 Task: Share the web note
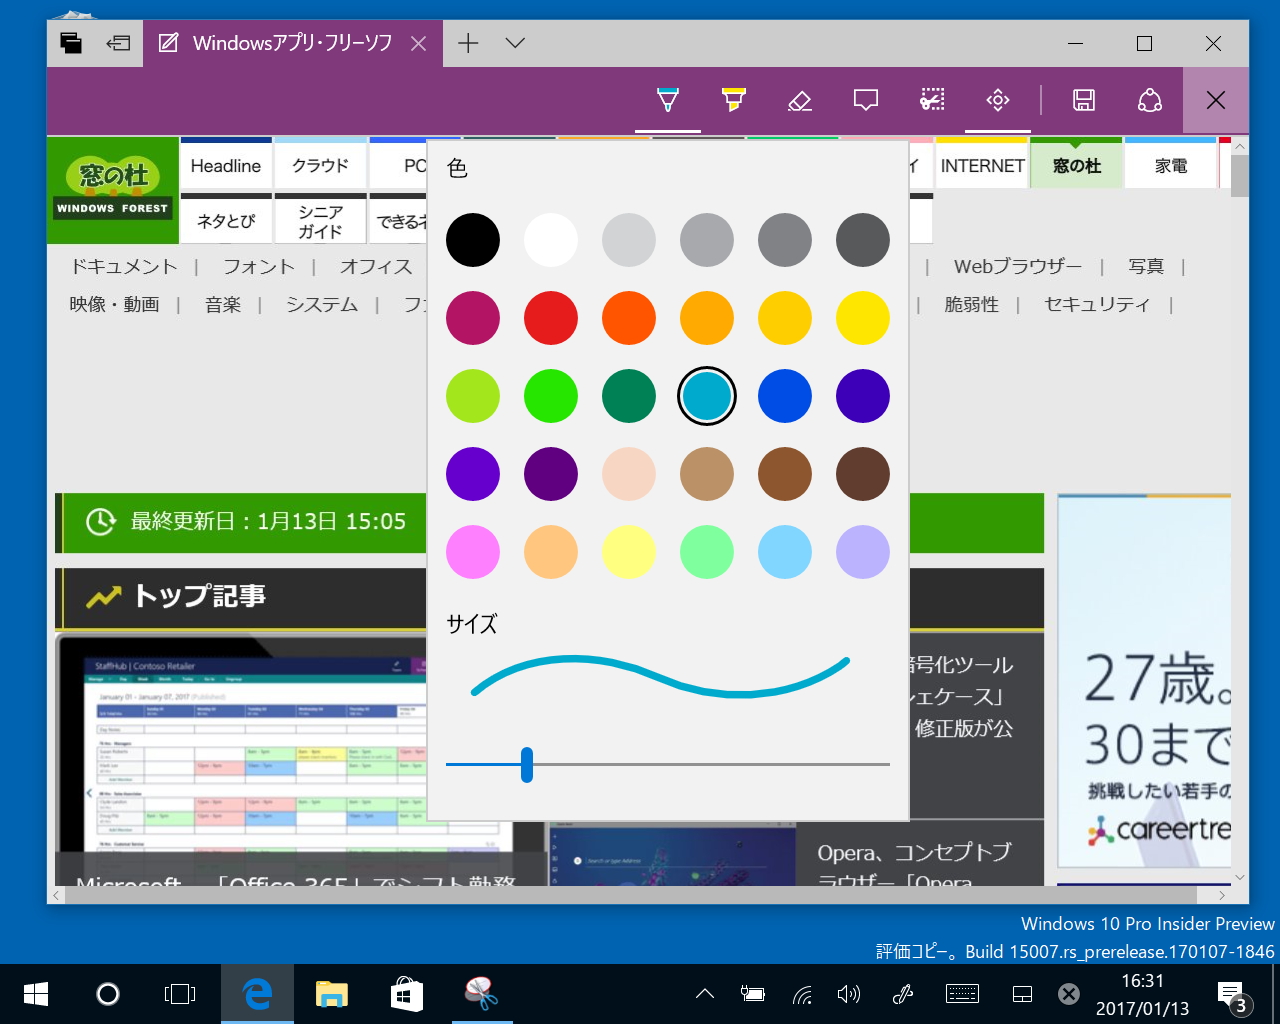pyautogui.click(x=1149, y=100)
